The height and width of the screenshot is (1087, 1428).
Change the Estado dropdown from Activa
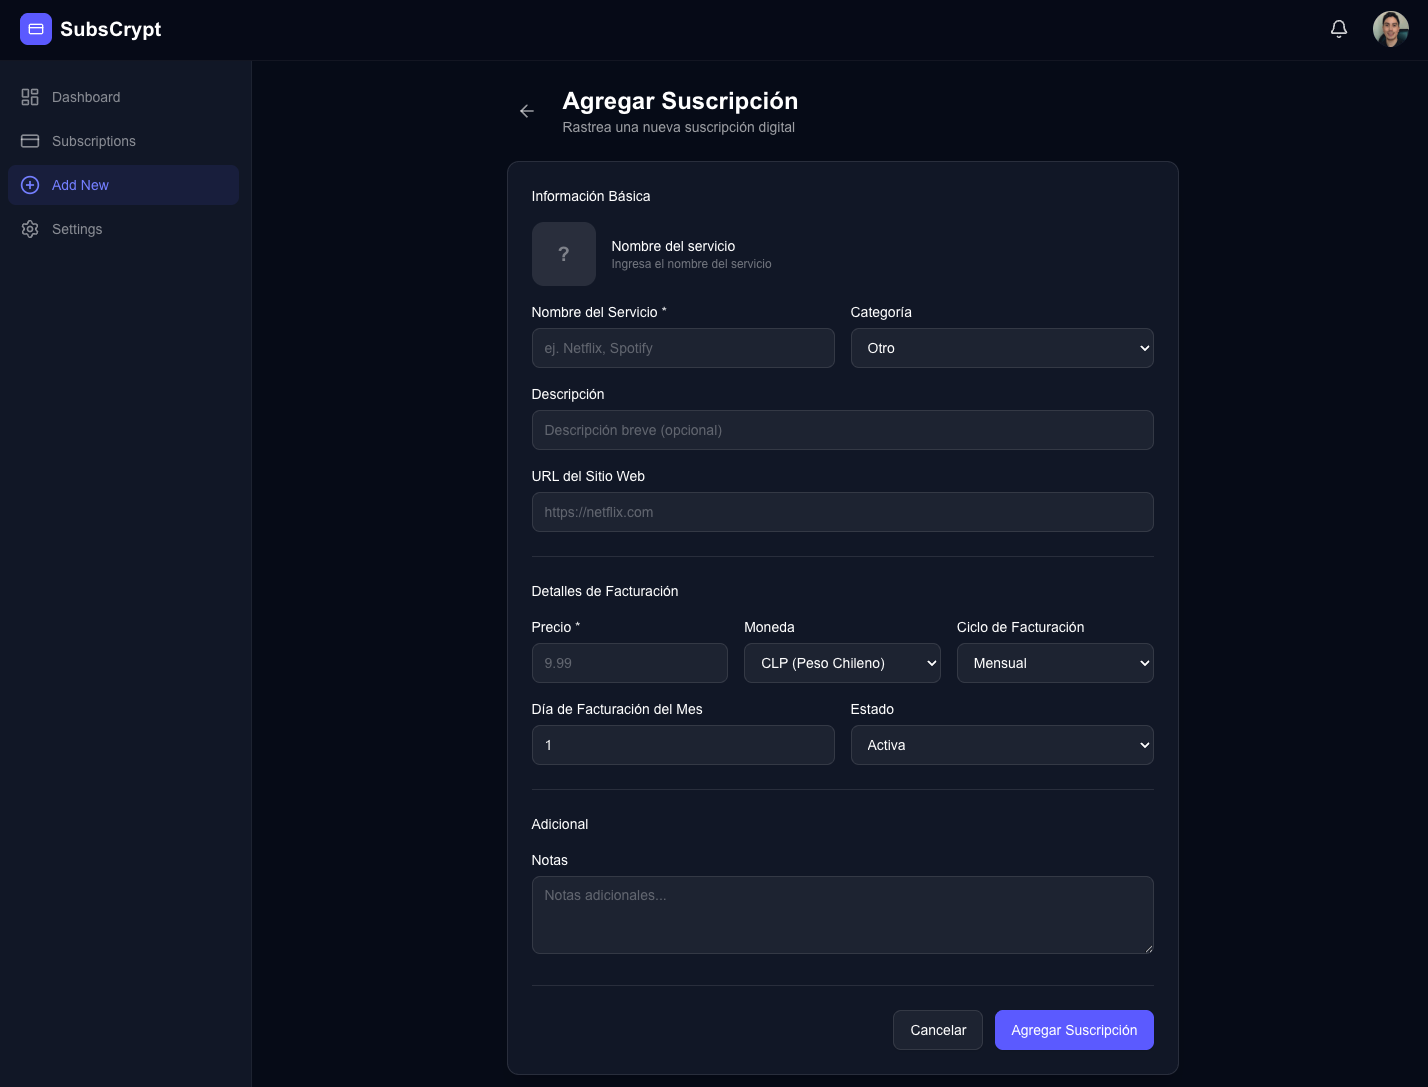(1001, 745)
